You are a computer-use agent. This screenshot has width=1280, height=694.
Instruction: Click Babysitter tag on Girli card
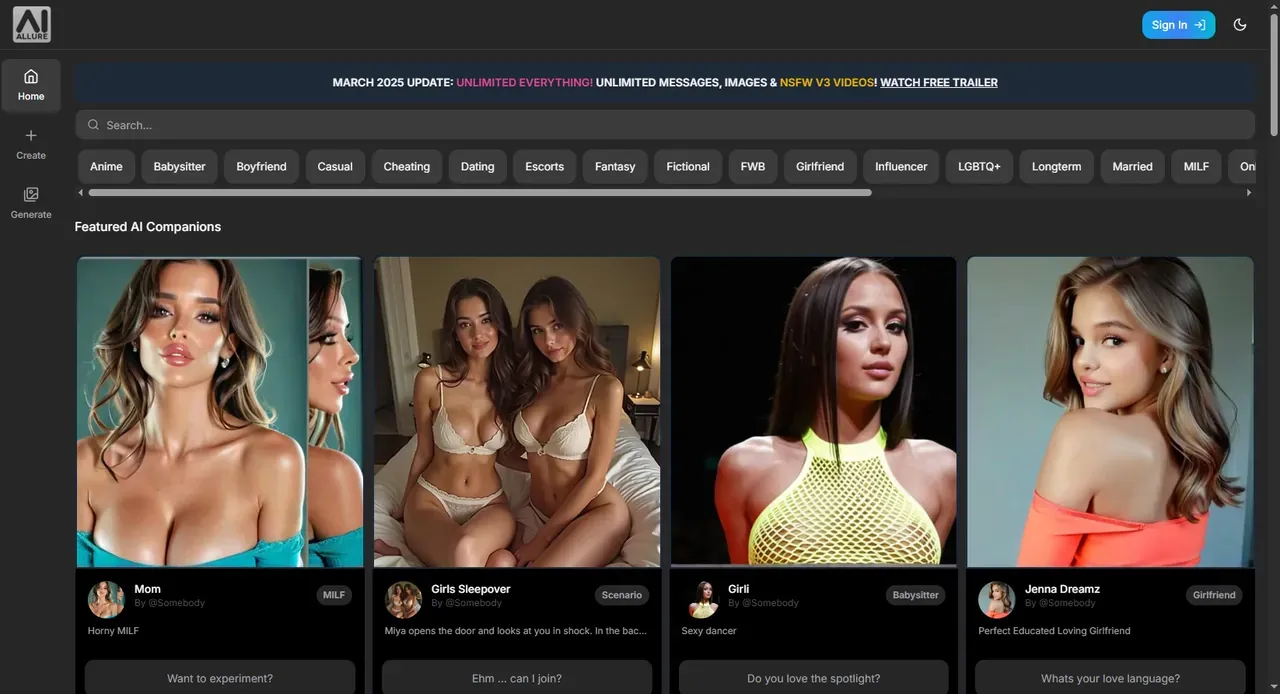click(915, 595)
